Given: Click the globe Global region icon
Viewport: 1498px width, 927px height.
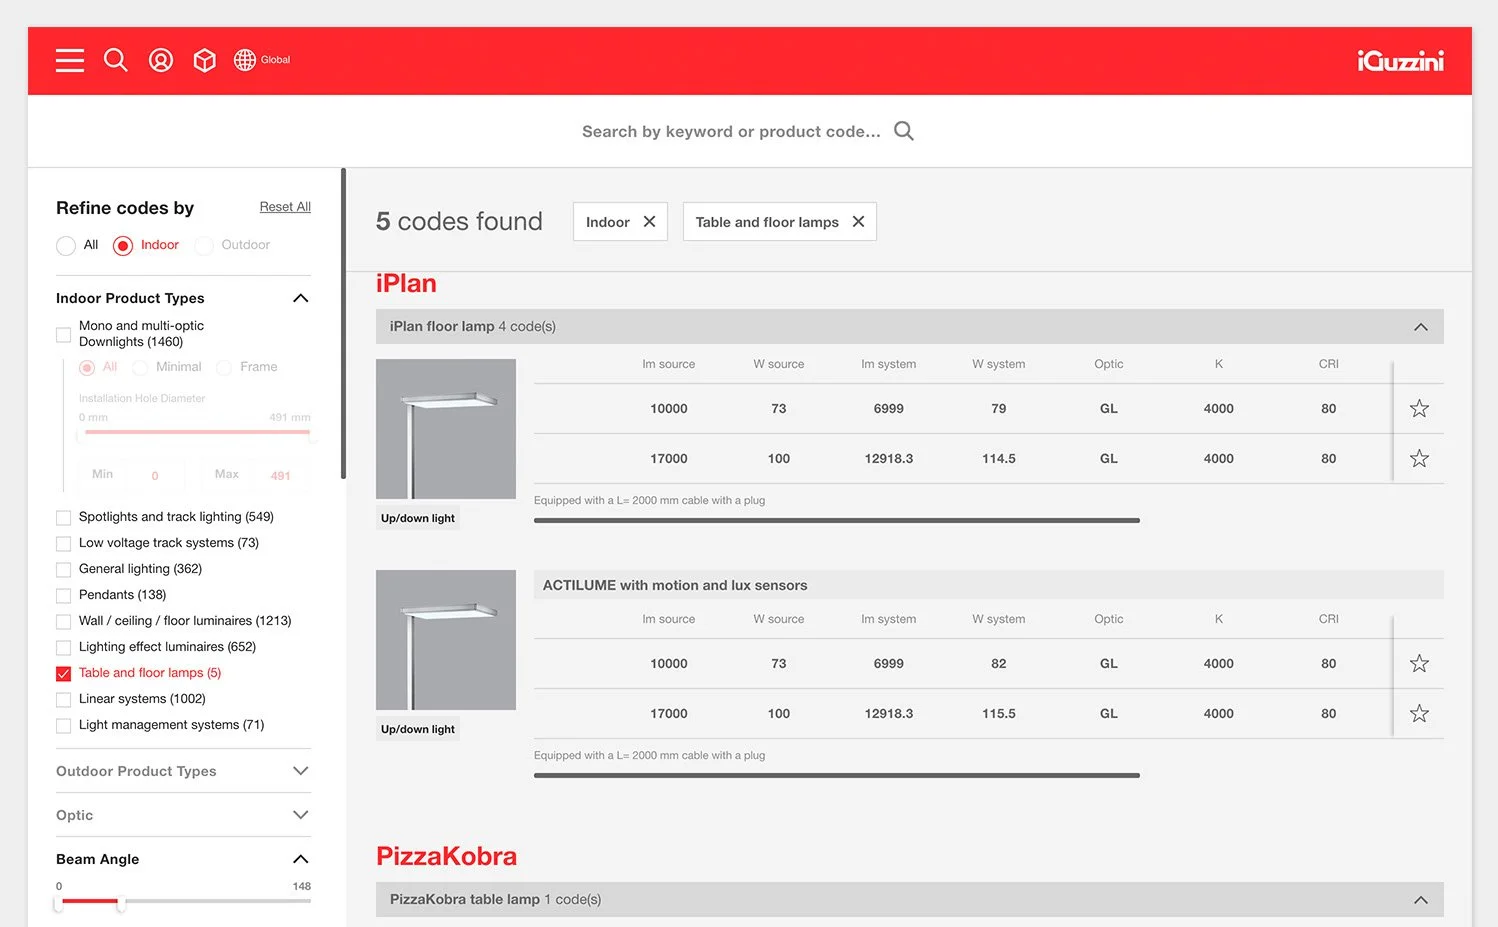Looking at the screenshot, I should pos(262,60).
